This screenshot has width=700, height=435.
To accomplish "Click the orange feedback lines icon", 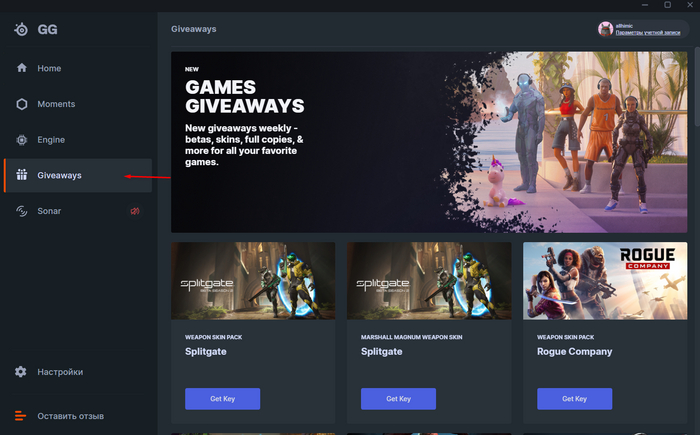I will [21, 416].
